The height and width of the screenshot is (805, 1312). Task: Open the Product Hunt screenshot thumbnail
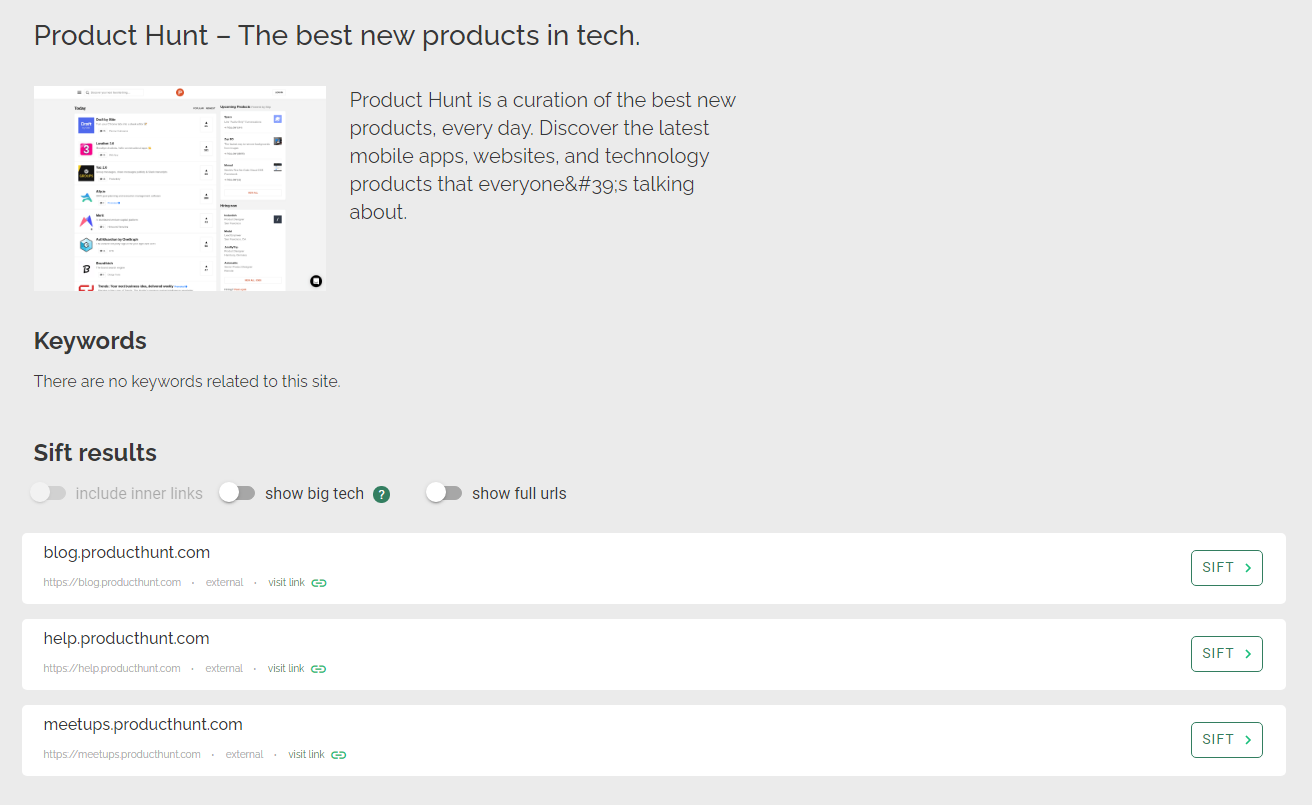[180, 188]
